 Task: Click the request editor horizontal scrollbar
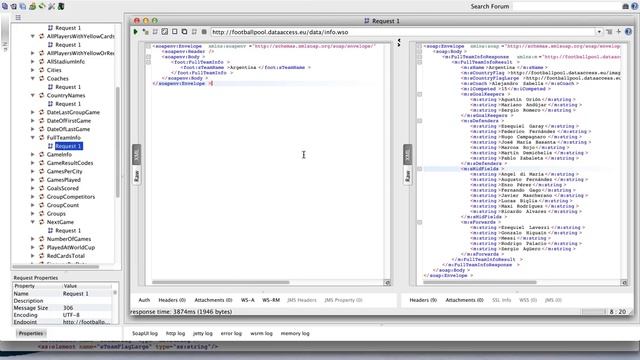[221, 282]
